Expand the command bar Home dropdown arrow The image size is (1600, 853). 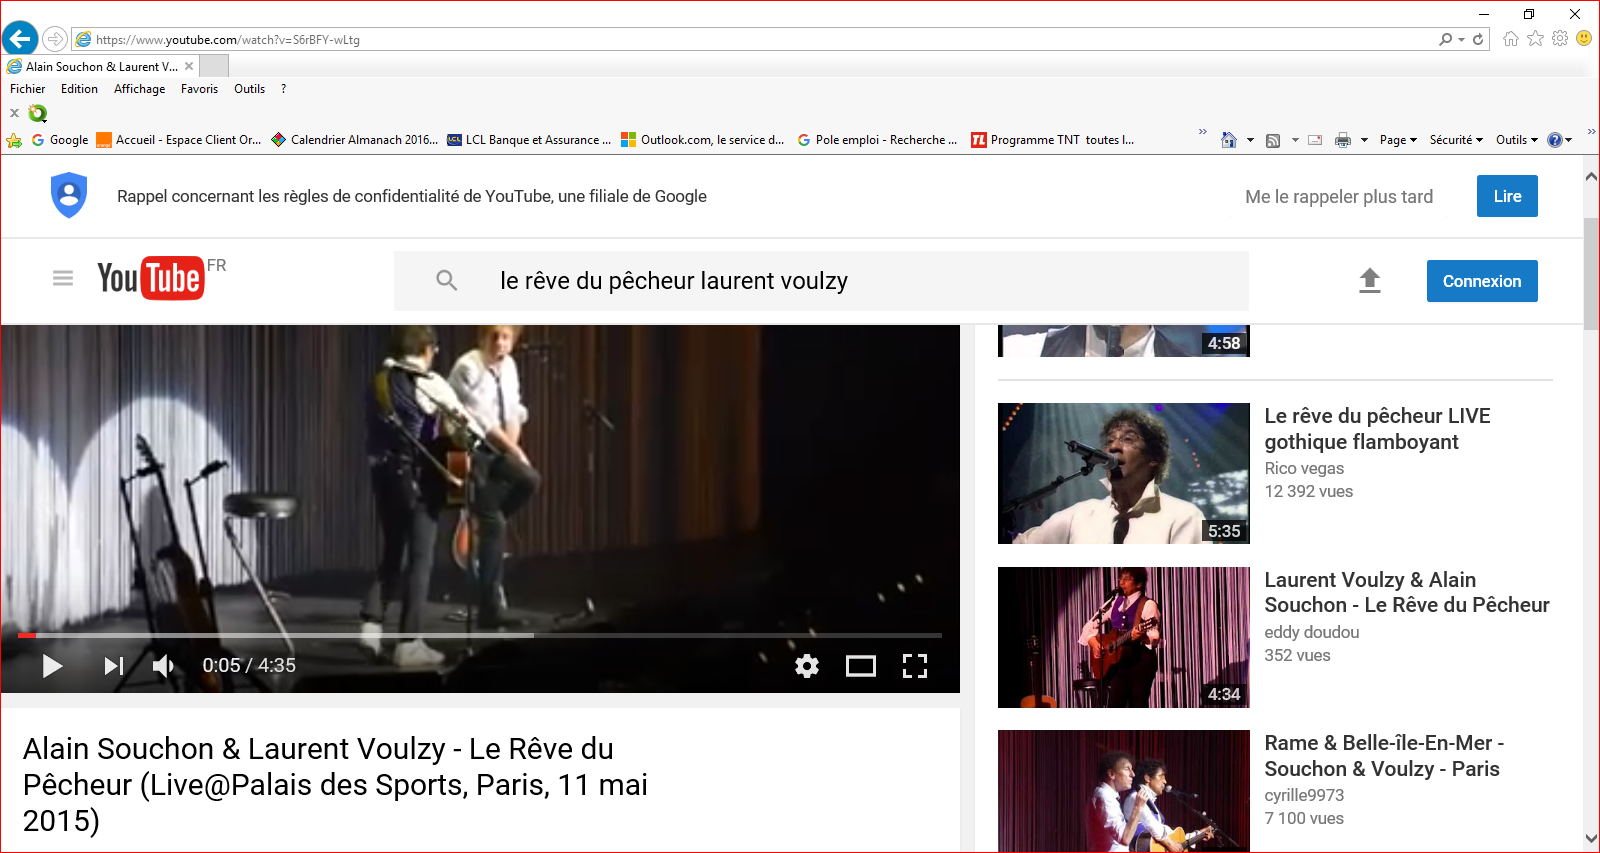click(1250, 140)
